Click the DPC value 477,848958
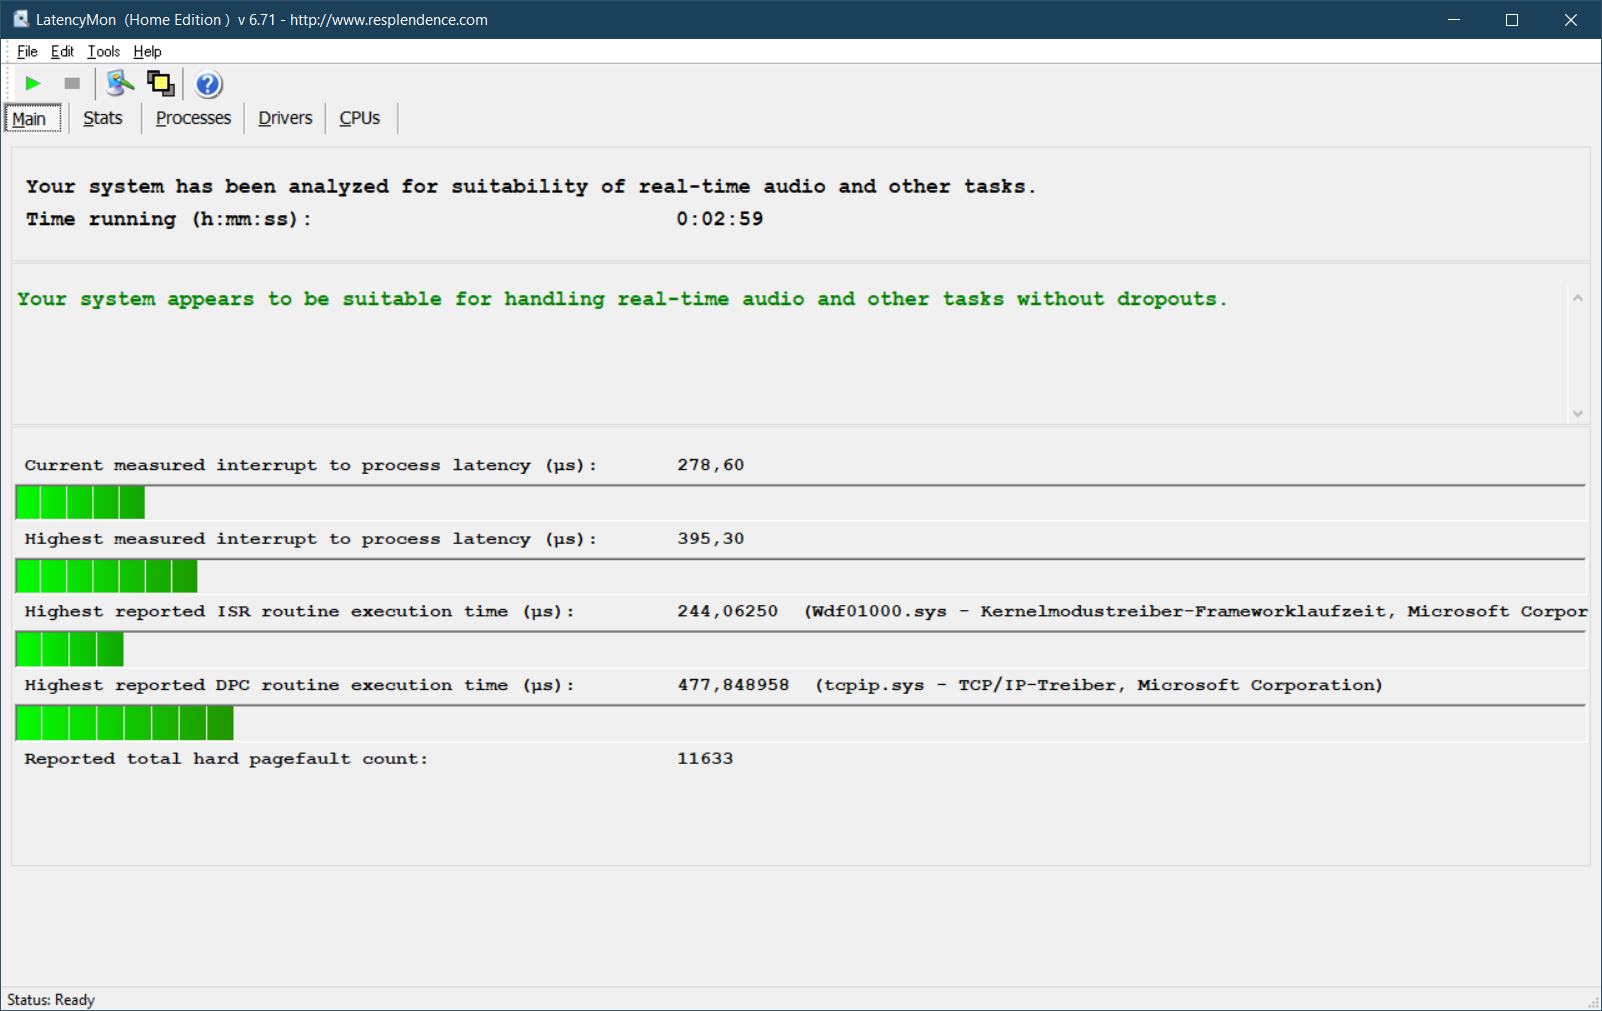1602x1011 pixels. [733, 686]
